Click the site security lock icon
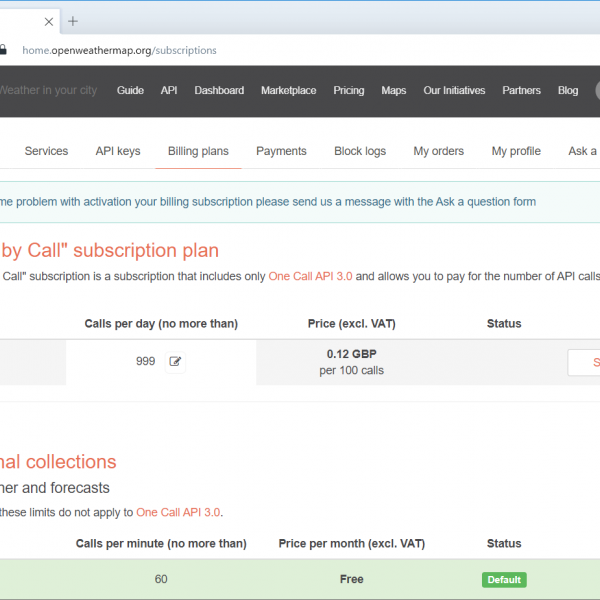 pyautogui.click(x=4, y=49)
